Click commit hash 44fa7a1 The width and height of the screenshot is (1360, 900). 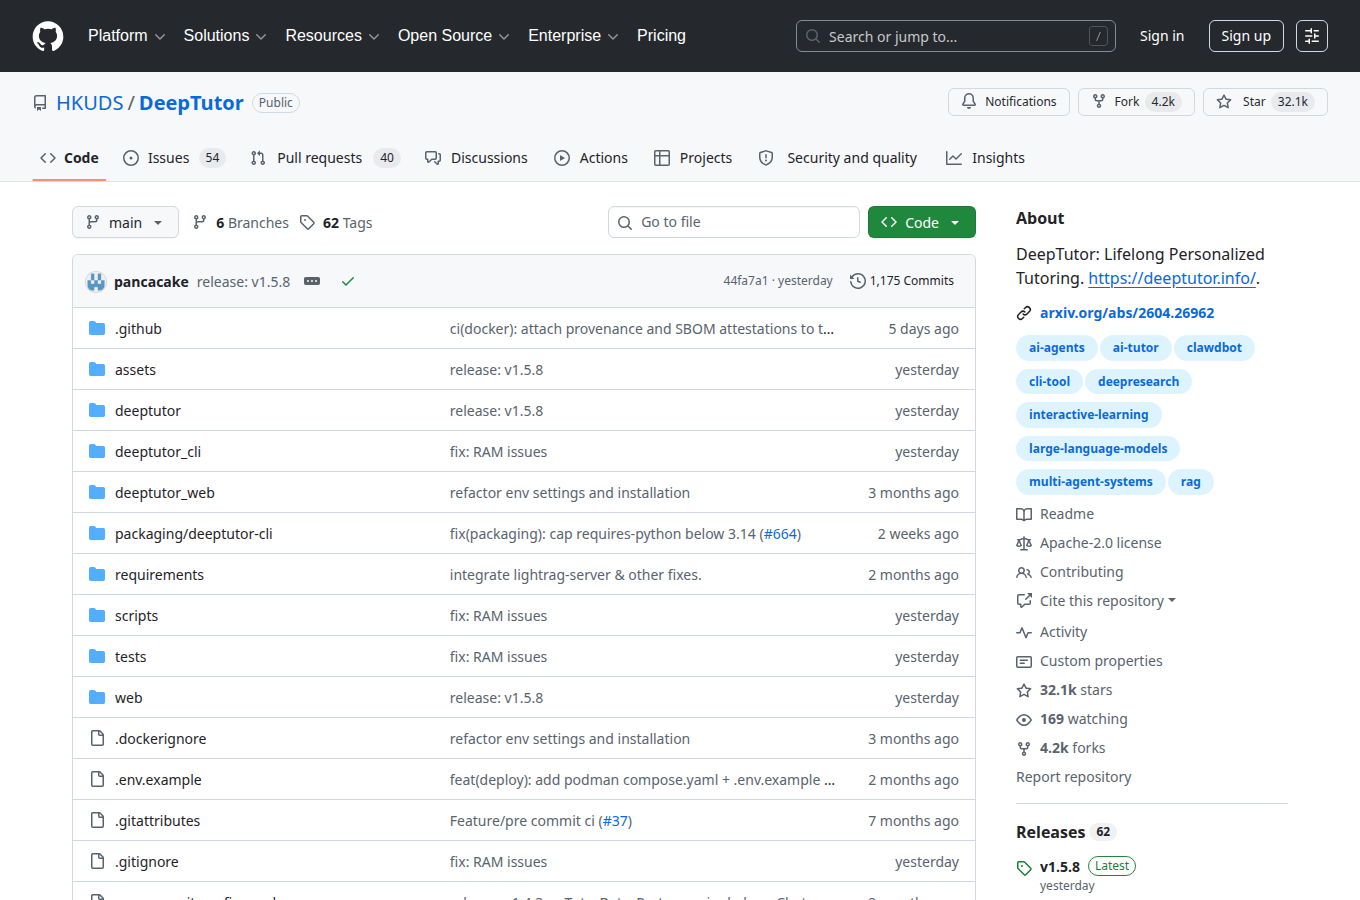tap(746, 281)
